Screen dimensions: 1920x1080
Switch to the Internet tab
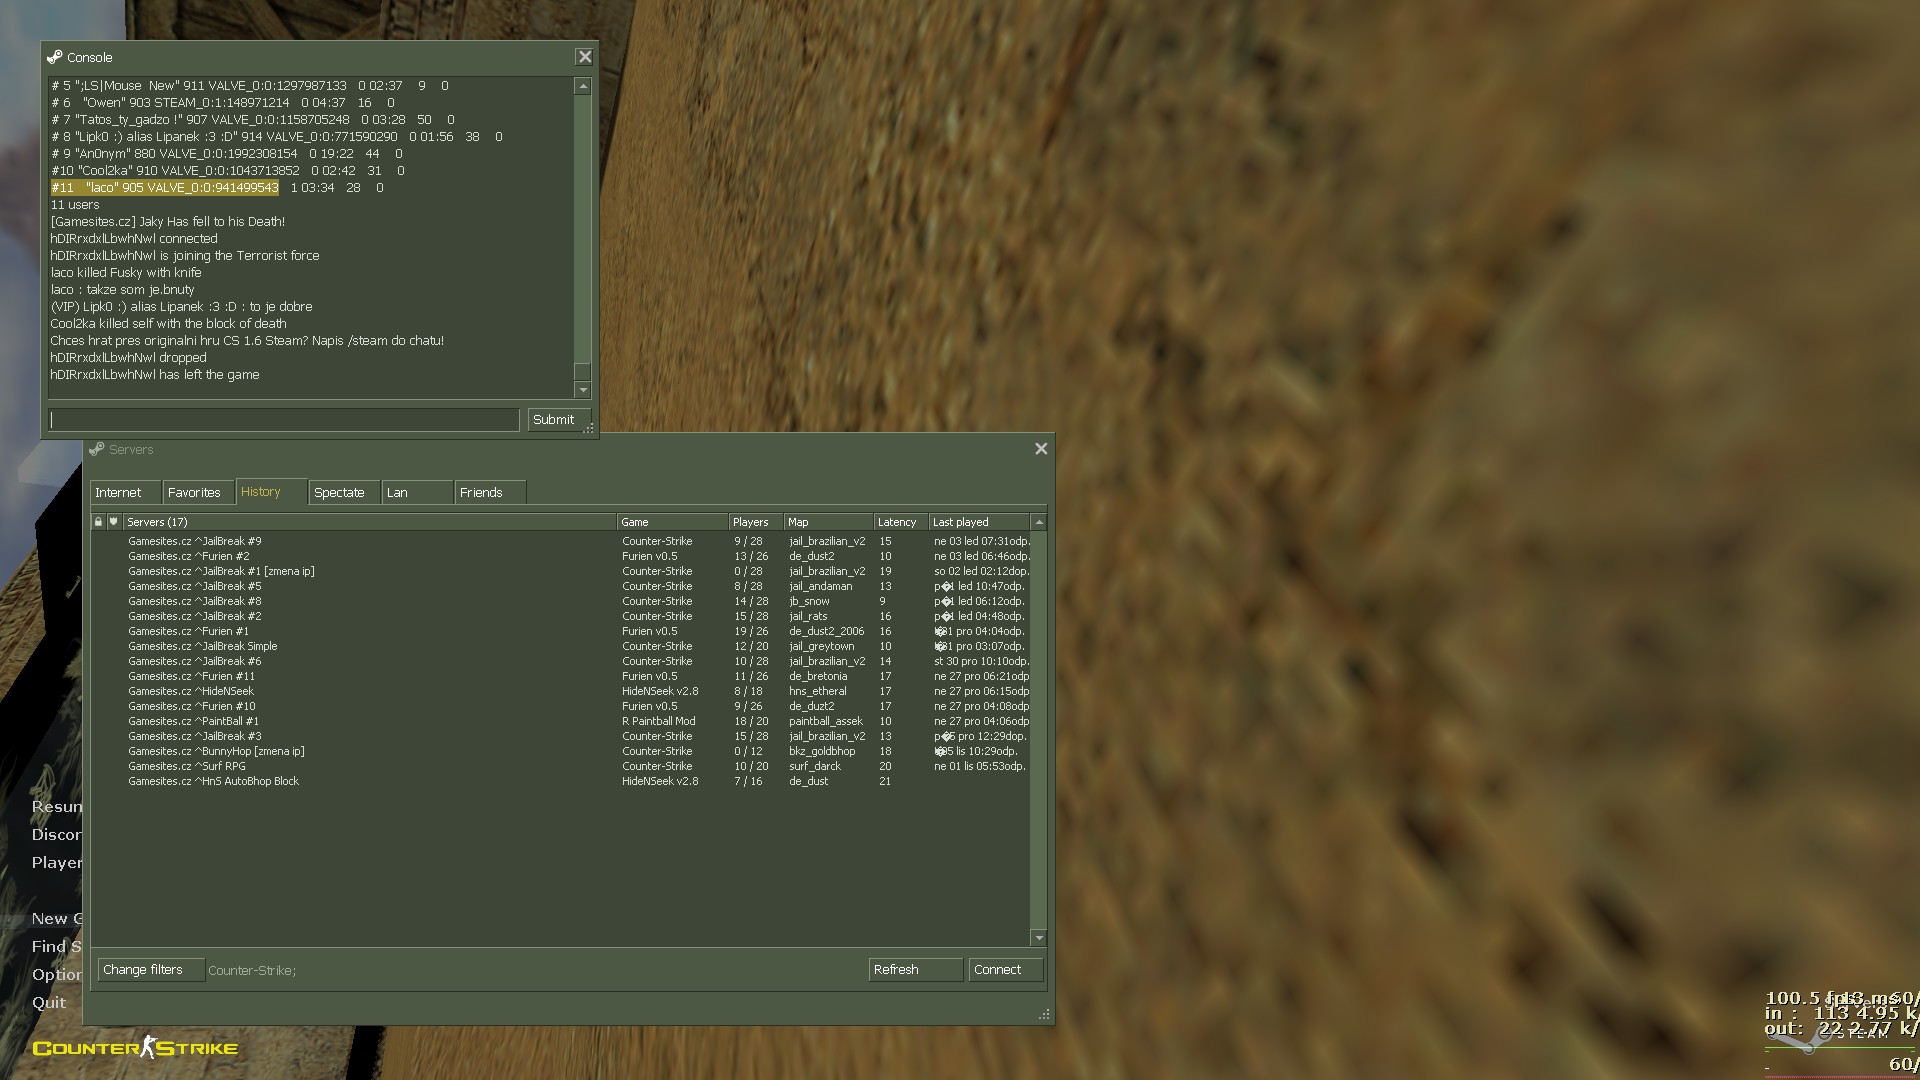(x=125, y=493)
